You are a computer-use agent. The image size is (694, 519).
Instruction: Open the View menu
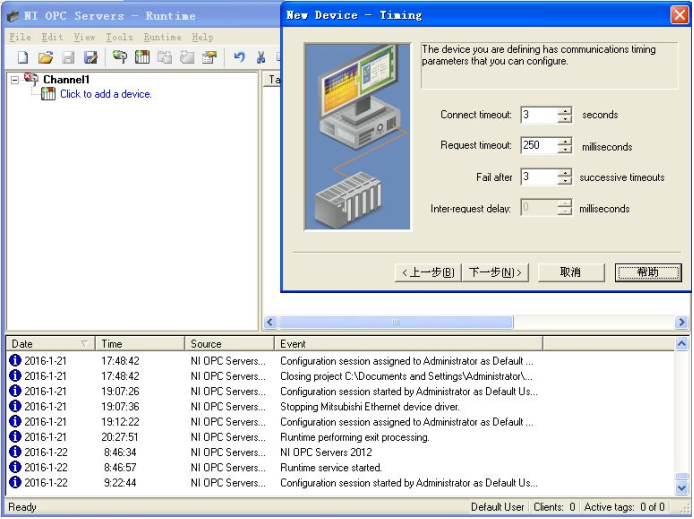[x=84, y=37]
